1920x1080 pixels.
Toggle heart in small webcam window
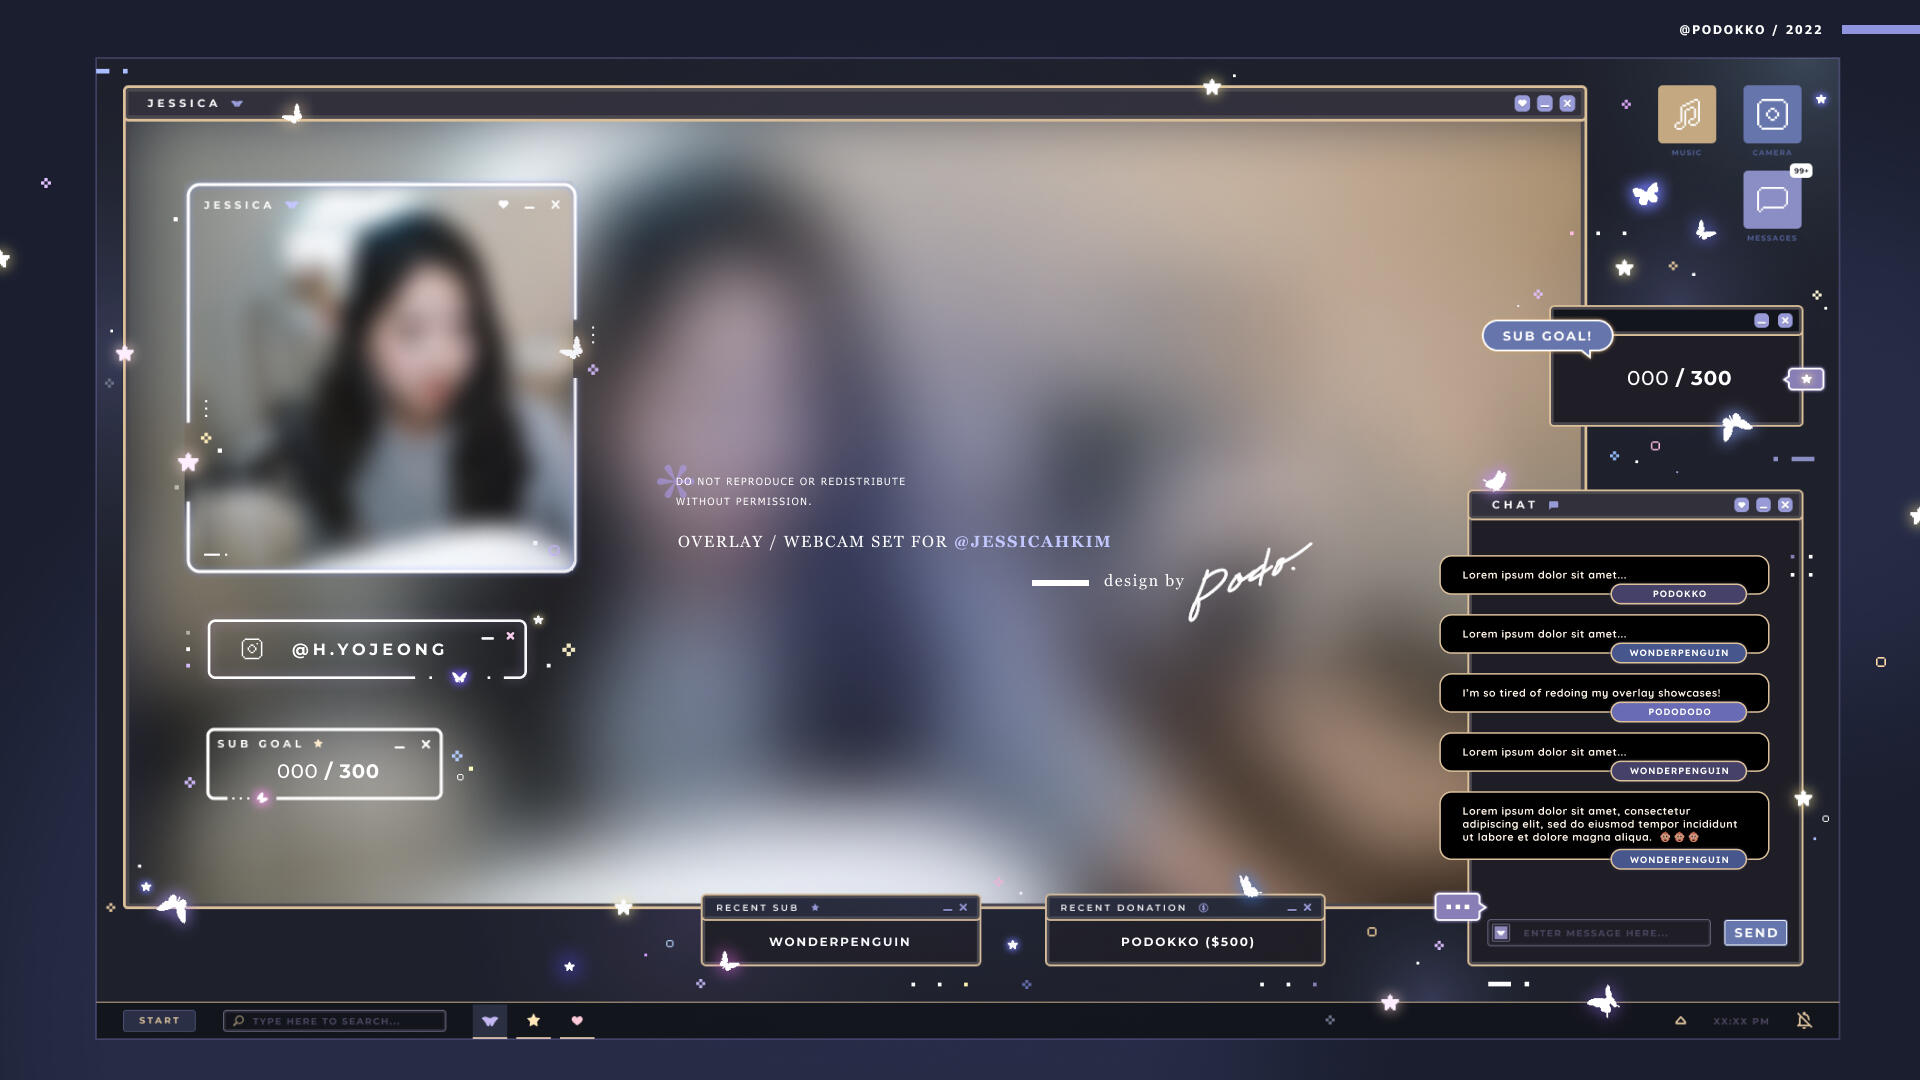pos(503,205)
